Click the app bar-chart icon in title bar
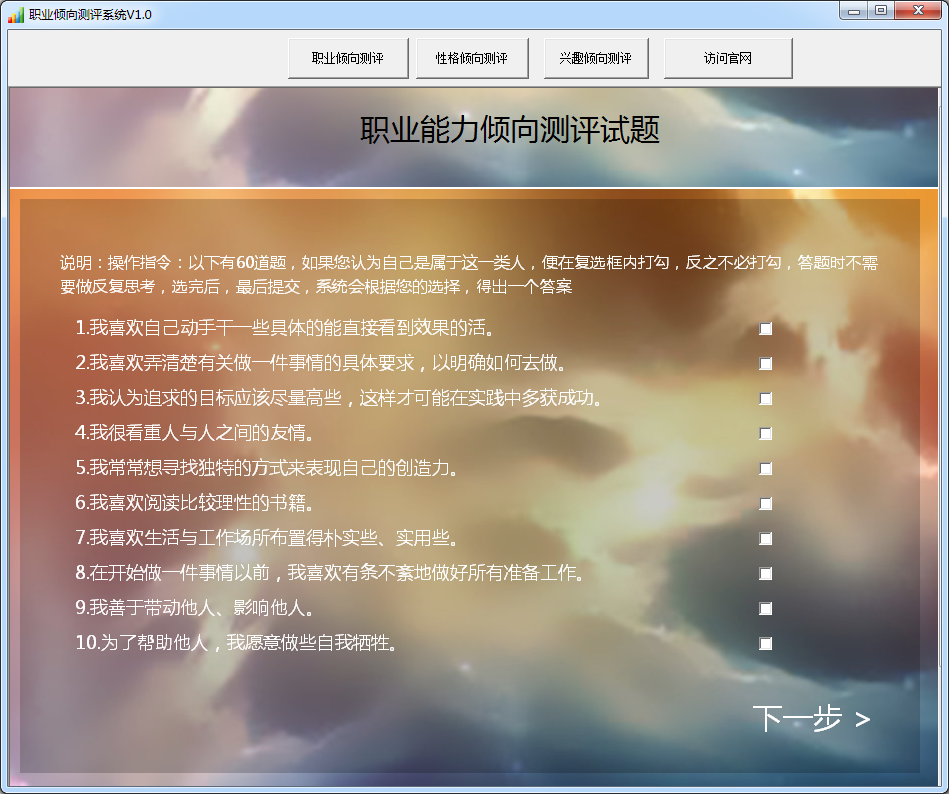This screenshot has height=794, width=949. click(16, 15)
